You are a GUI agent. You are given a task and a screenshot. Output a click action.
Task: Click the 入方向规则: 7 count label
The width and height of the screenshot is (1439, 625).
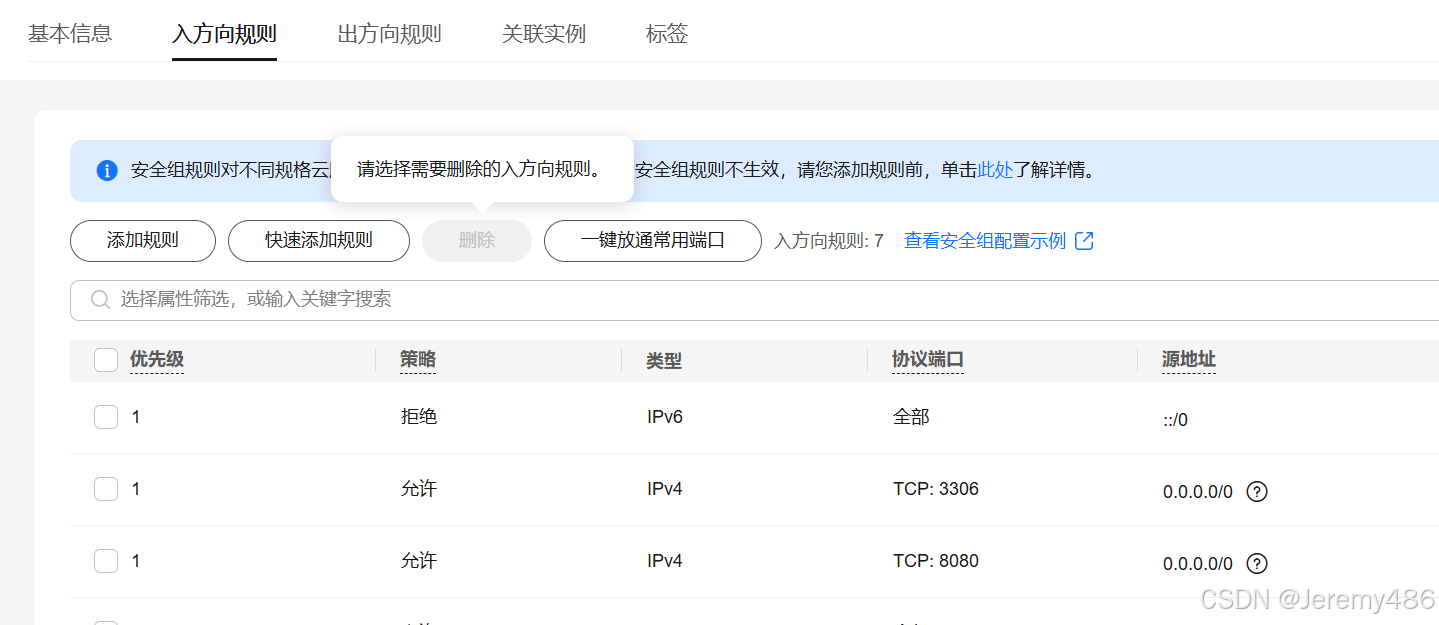(829, 241)
